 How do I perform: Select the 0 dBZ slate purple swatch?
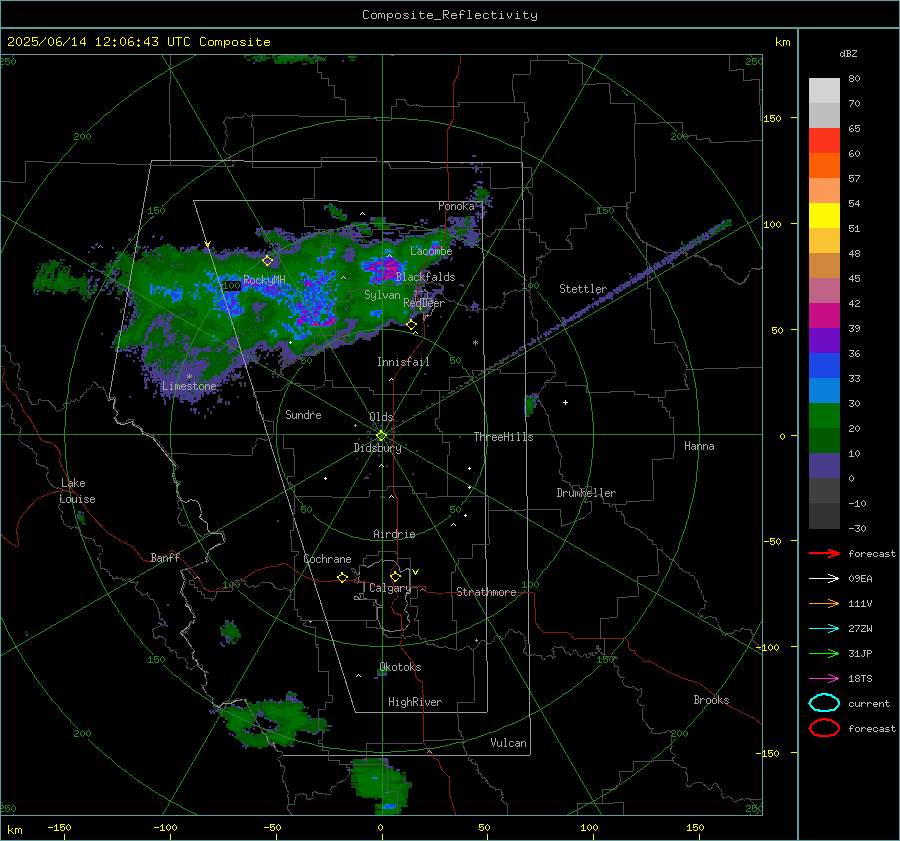824,466
